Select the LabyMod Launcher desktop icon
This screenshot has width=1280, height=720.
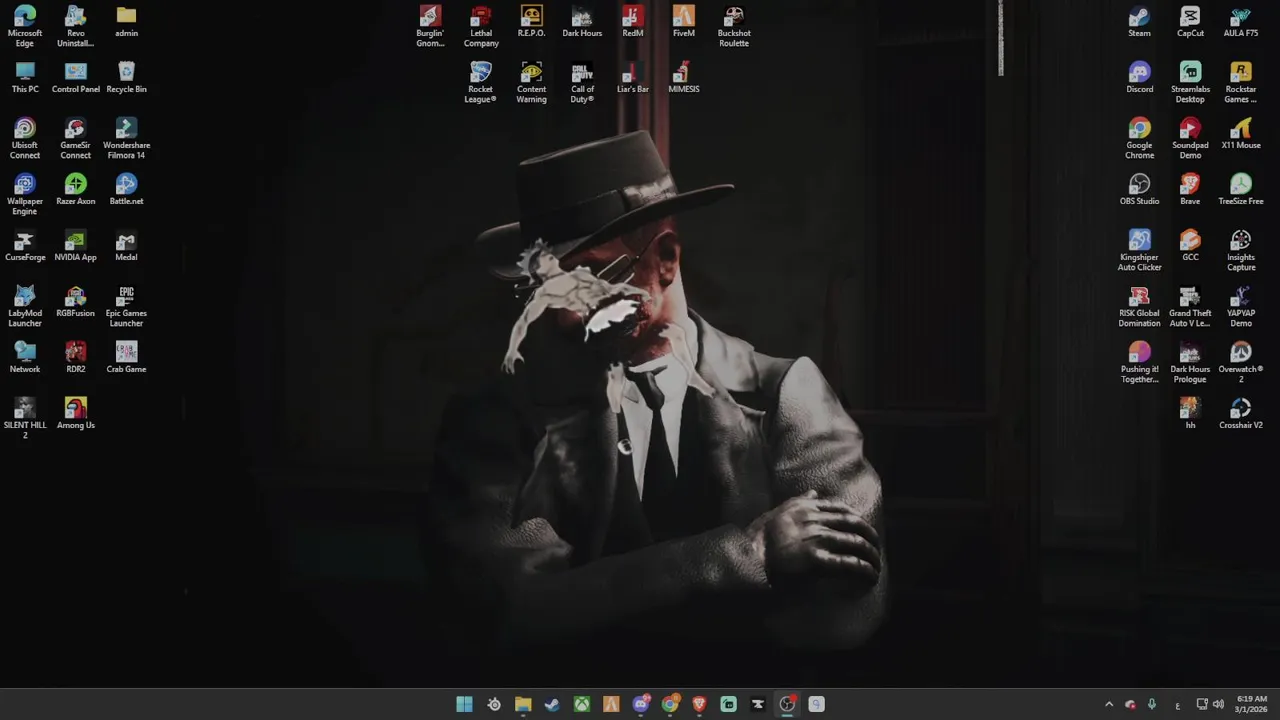click(25, 306)
